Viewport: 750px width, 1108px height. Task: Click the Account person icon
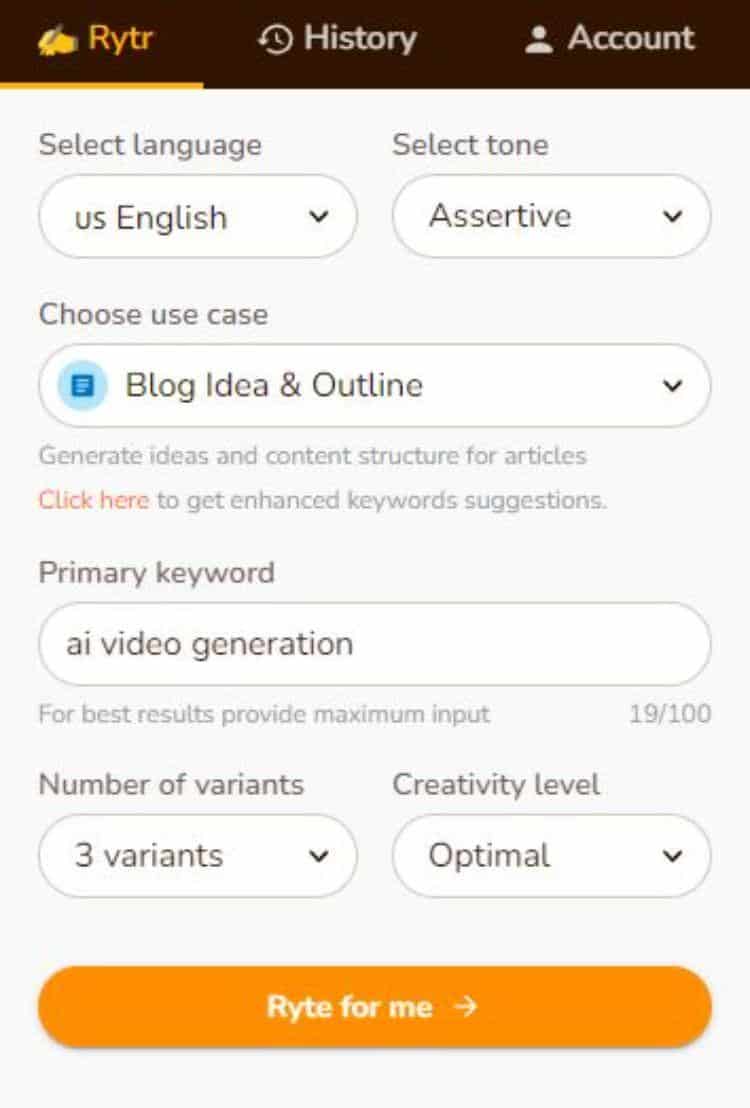click(539, 40)
